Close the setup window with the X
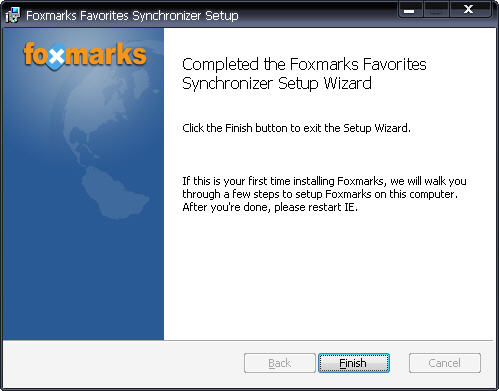 [469, 10]
